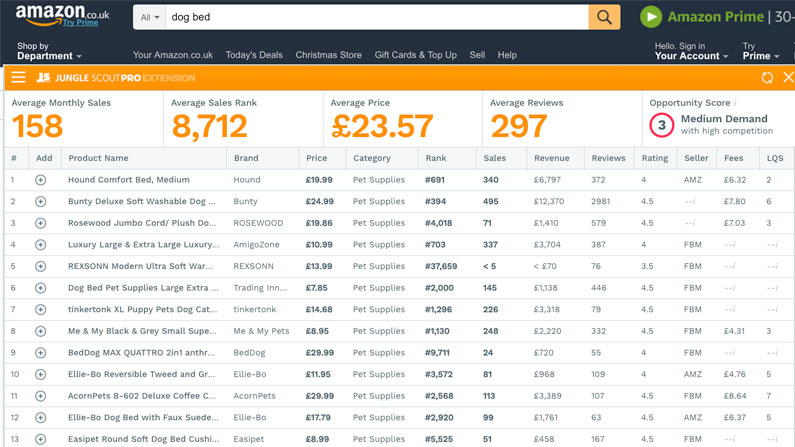795x447 pixels.
Task: Add REXSONN Modern Ultra Soft product
Action: point(41,267)
